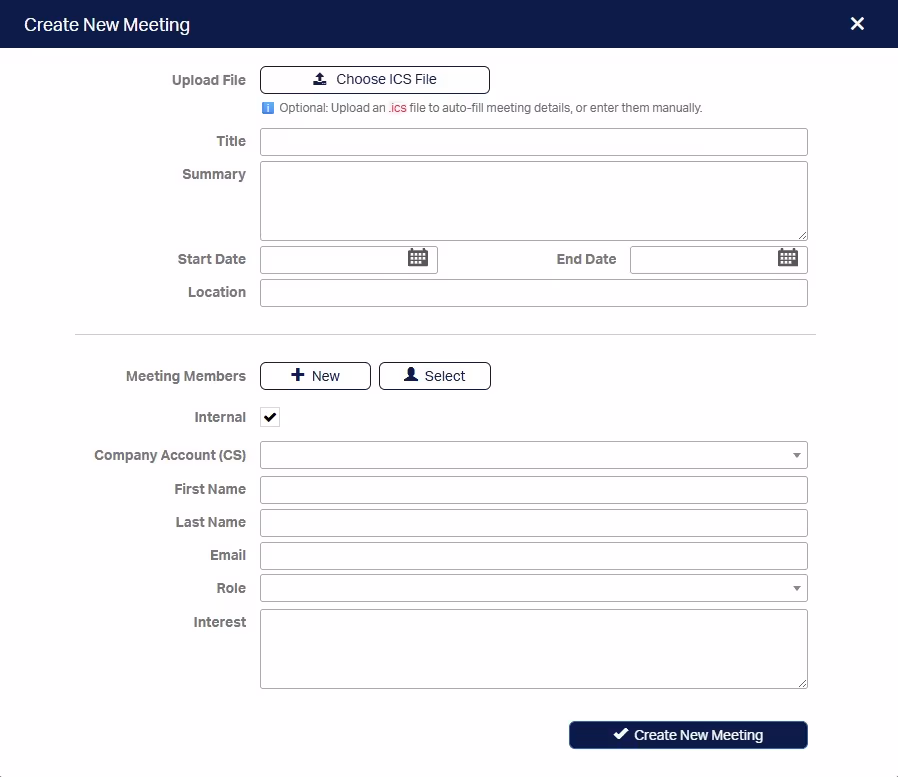
Task: Click the 'Internal' label text
Action: (220, 417)
